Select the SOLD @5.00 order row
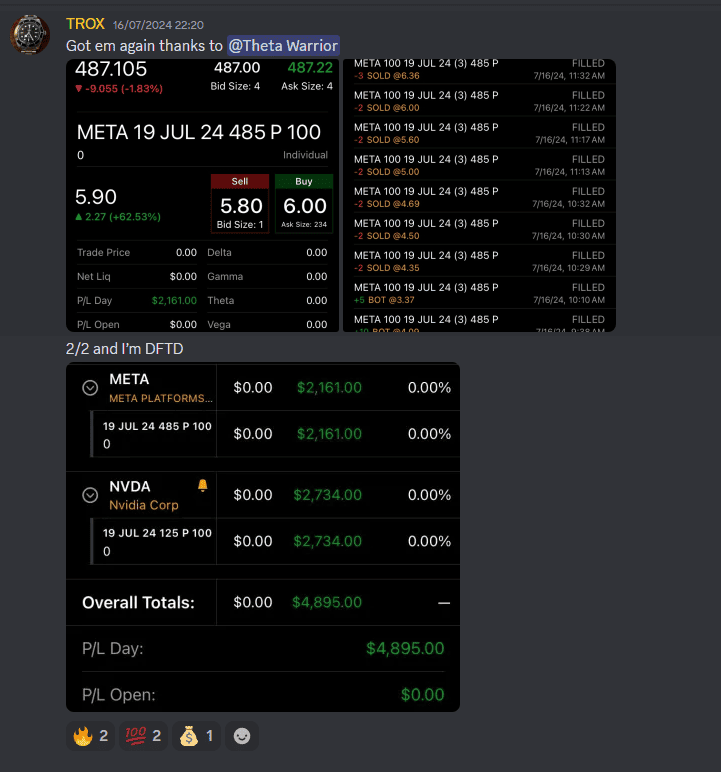Image resolution: width=721 pixels, height=772 pixels. (479, 165)
